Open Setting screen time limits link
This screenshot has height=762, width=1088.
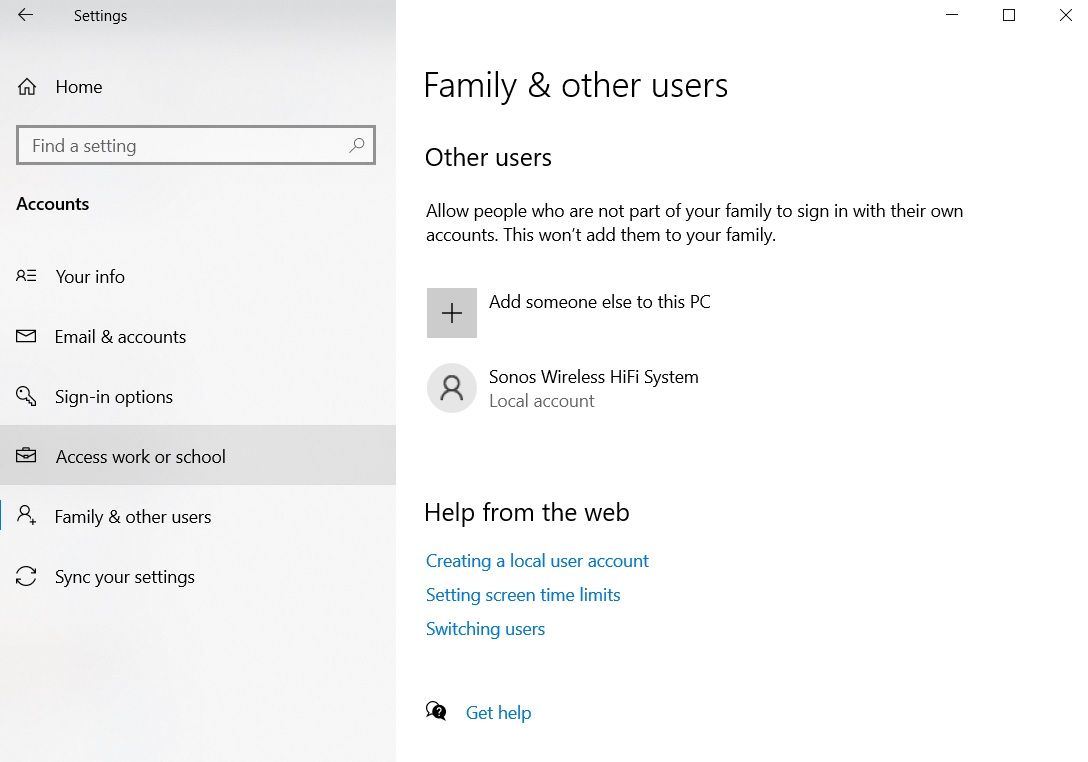tap(523, 595)
